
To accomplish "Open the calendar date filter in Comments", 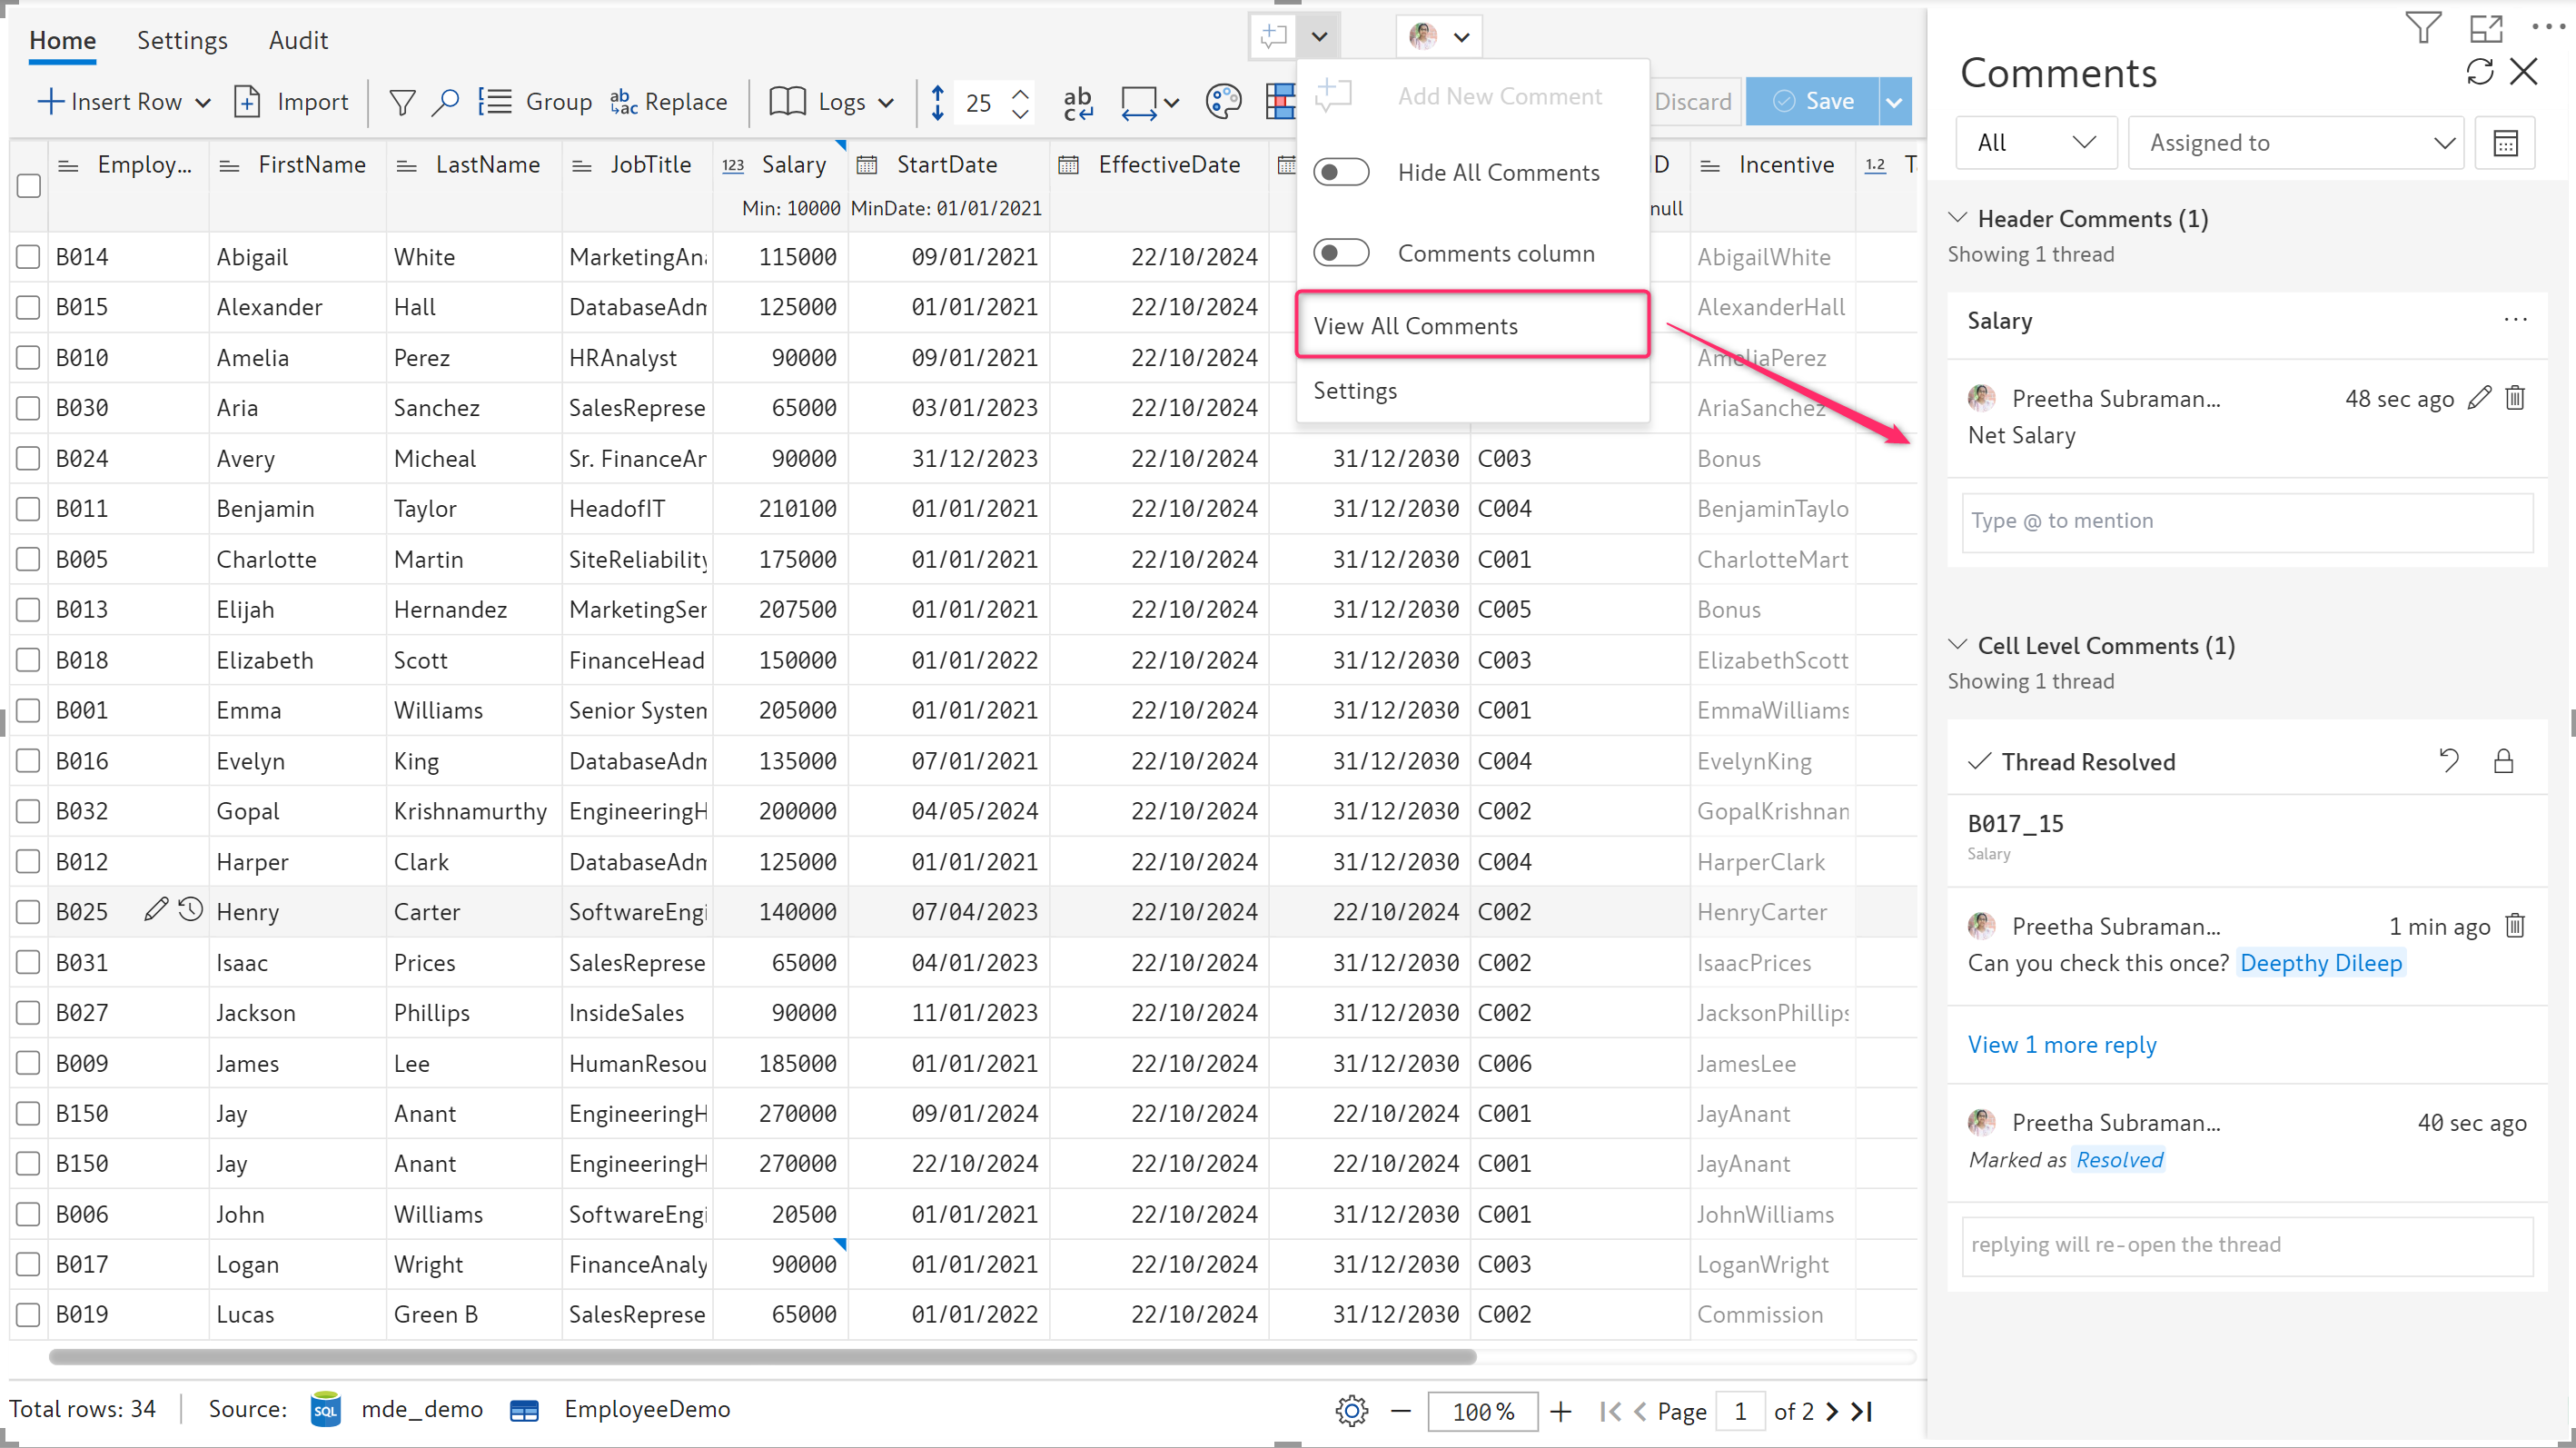I will tap(2505, 143).
